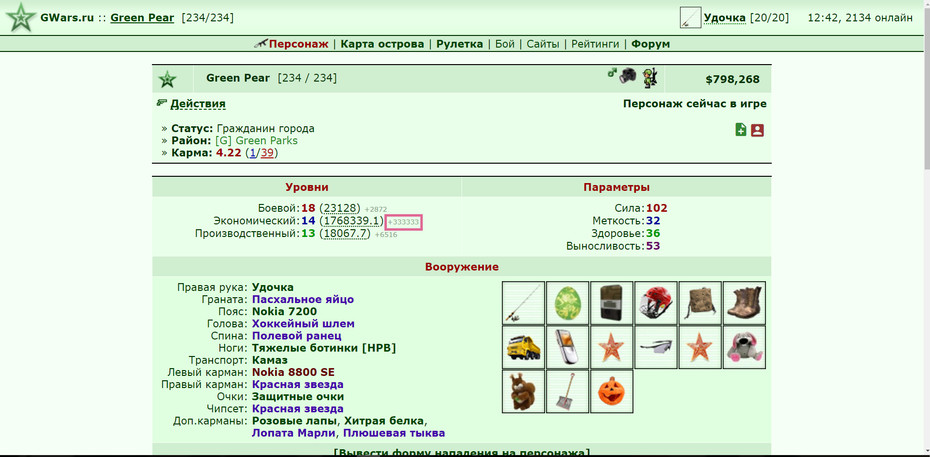This screenshot has width=930, height=457.
Task: Click the Nokia 8800 SE item link
Action: tap(294, 372)
